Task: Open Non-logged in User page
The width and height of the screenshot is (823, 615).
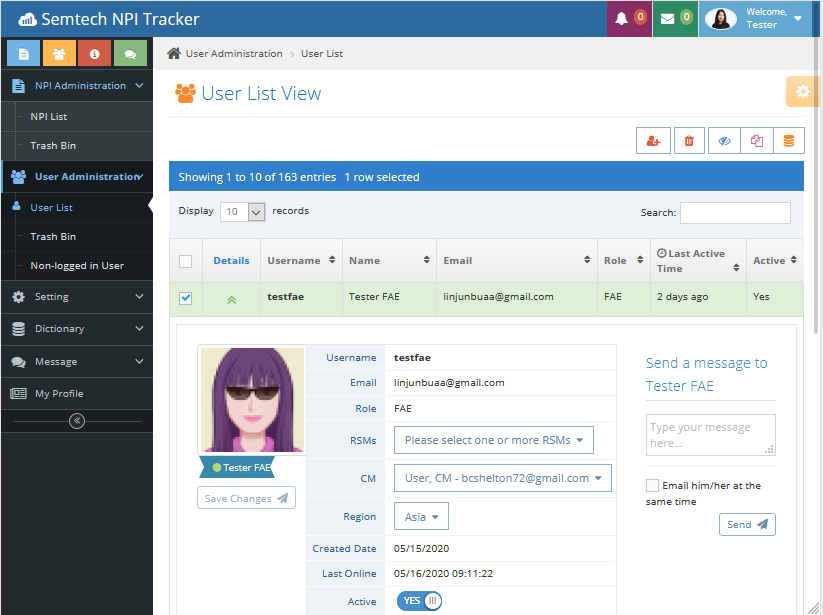Action: 77,266
